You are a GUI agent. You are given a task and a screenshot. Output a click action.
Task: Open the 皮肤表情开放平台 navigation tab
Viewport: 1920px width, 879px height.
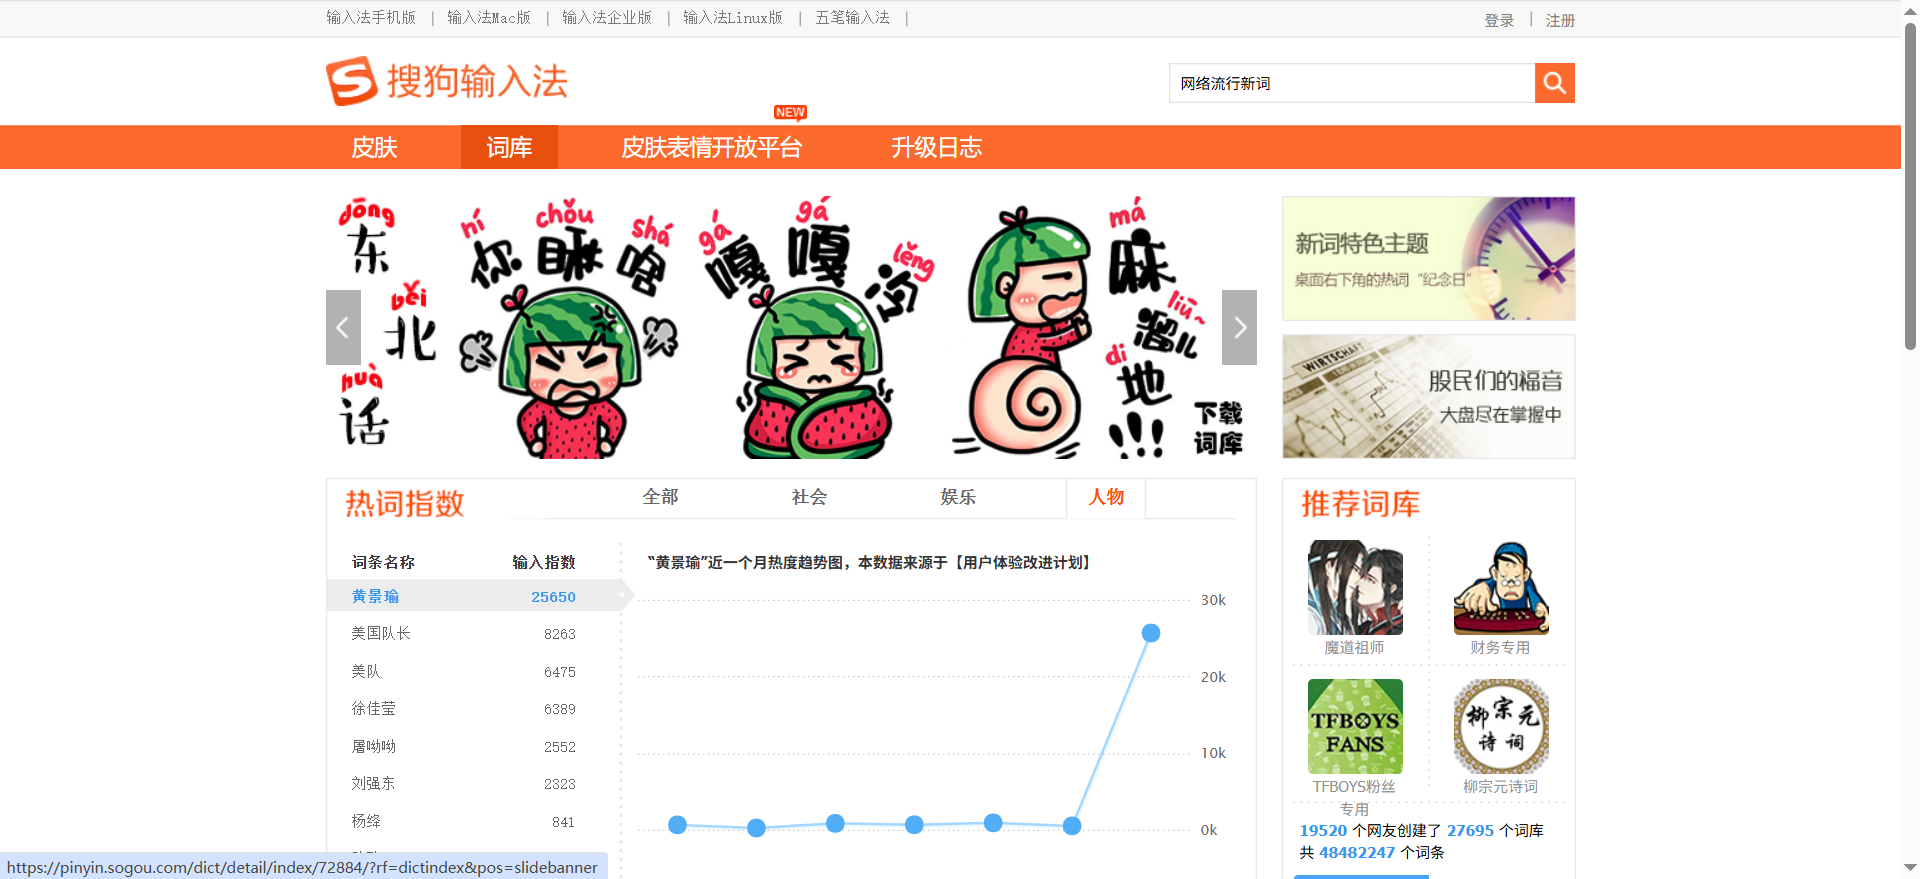coord(711,147)
